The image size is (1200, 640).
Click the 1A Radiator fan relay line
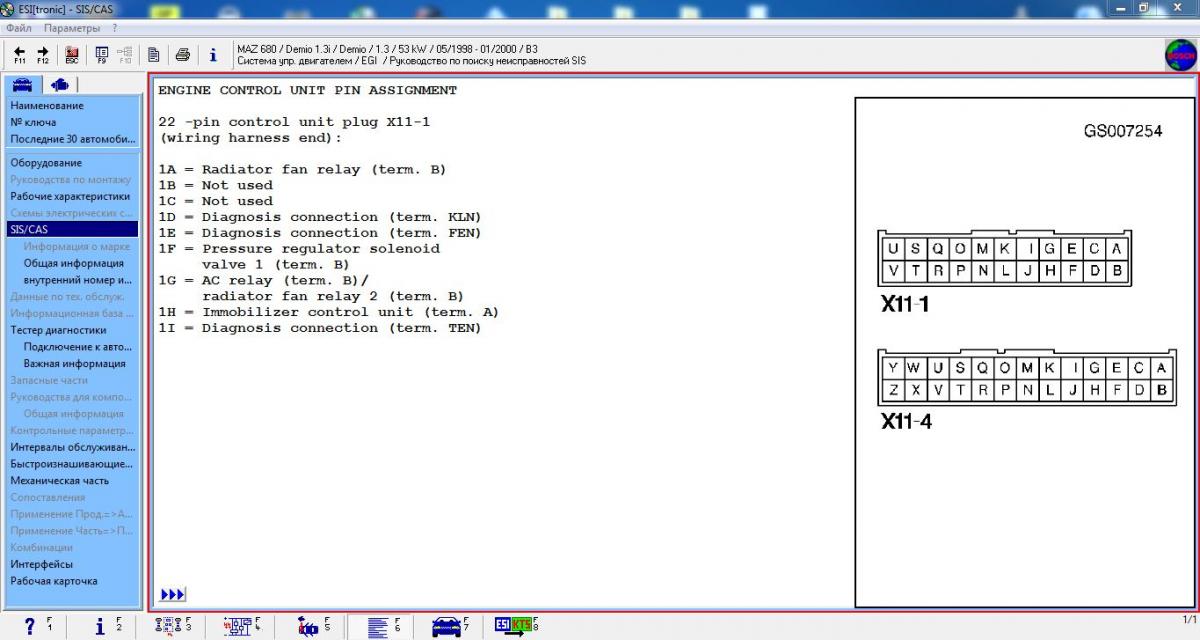(x=302, y=169)
